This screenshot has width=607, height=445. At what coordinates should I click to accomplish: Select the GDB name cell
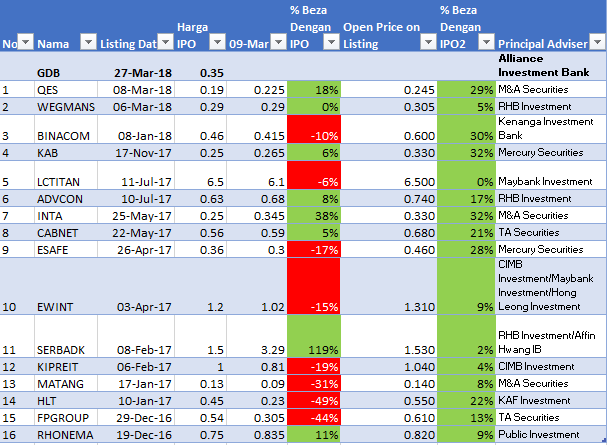[x=66, y=66]
